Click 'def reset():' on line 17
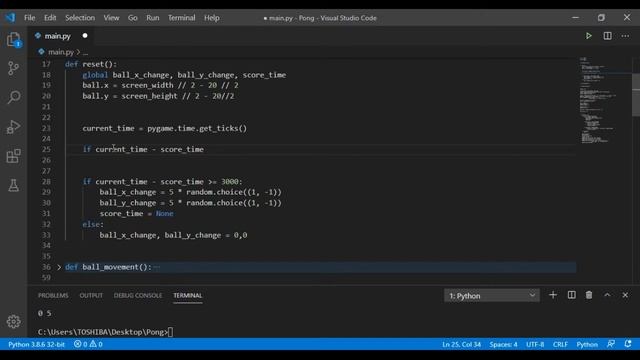This screenshot has height=360, width=640. pyautogui.click(x=91, y=64)
